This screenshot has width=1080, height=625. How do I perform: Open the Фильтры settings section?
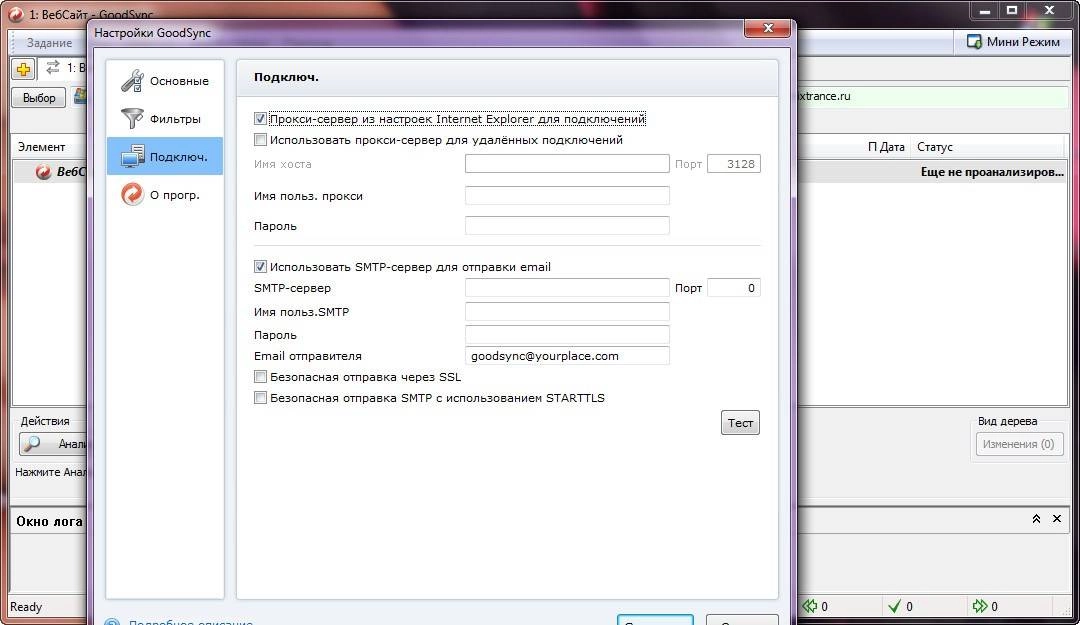[x=165, y=119]
